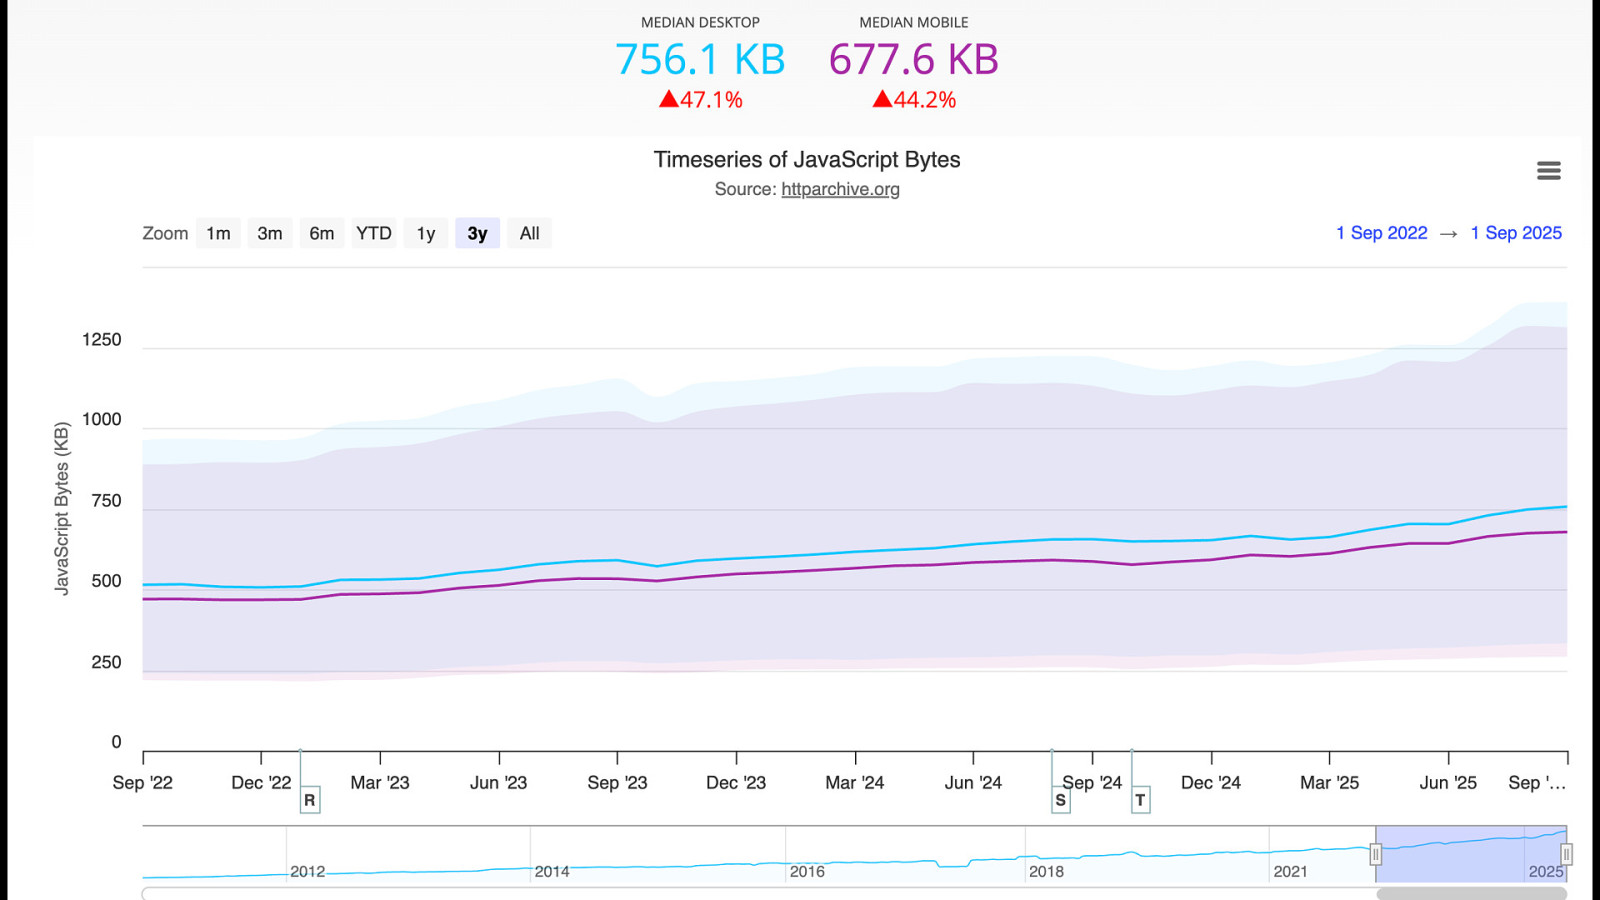The height and width of the screenshot is (900, 1600).
Task: Click the median desktop 756.1 KB value
Action: [x=700, y=60]
